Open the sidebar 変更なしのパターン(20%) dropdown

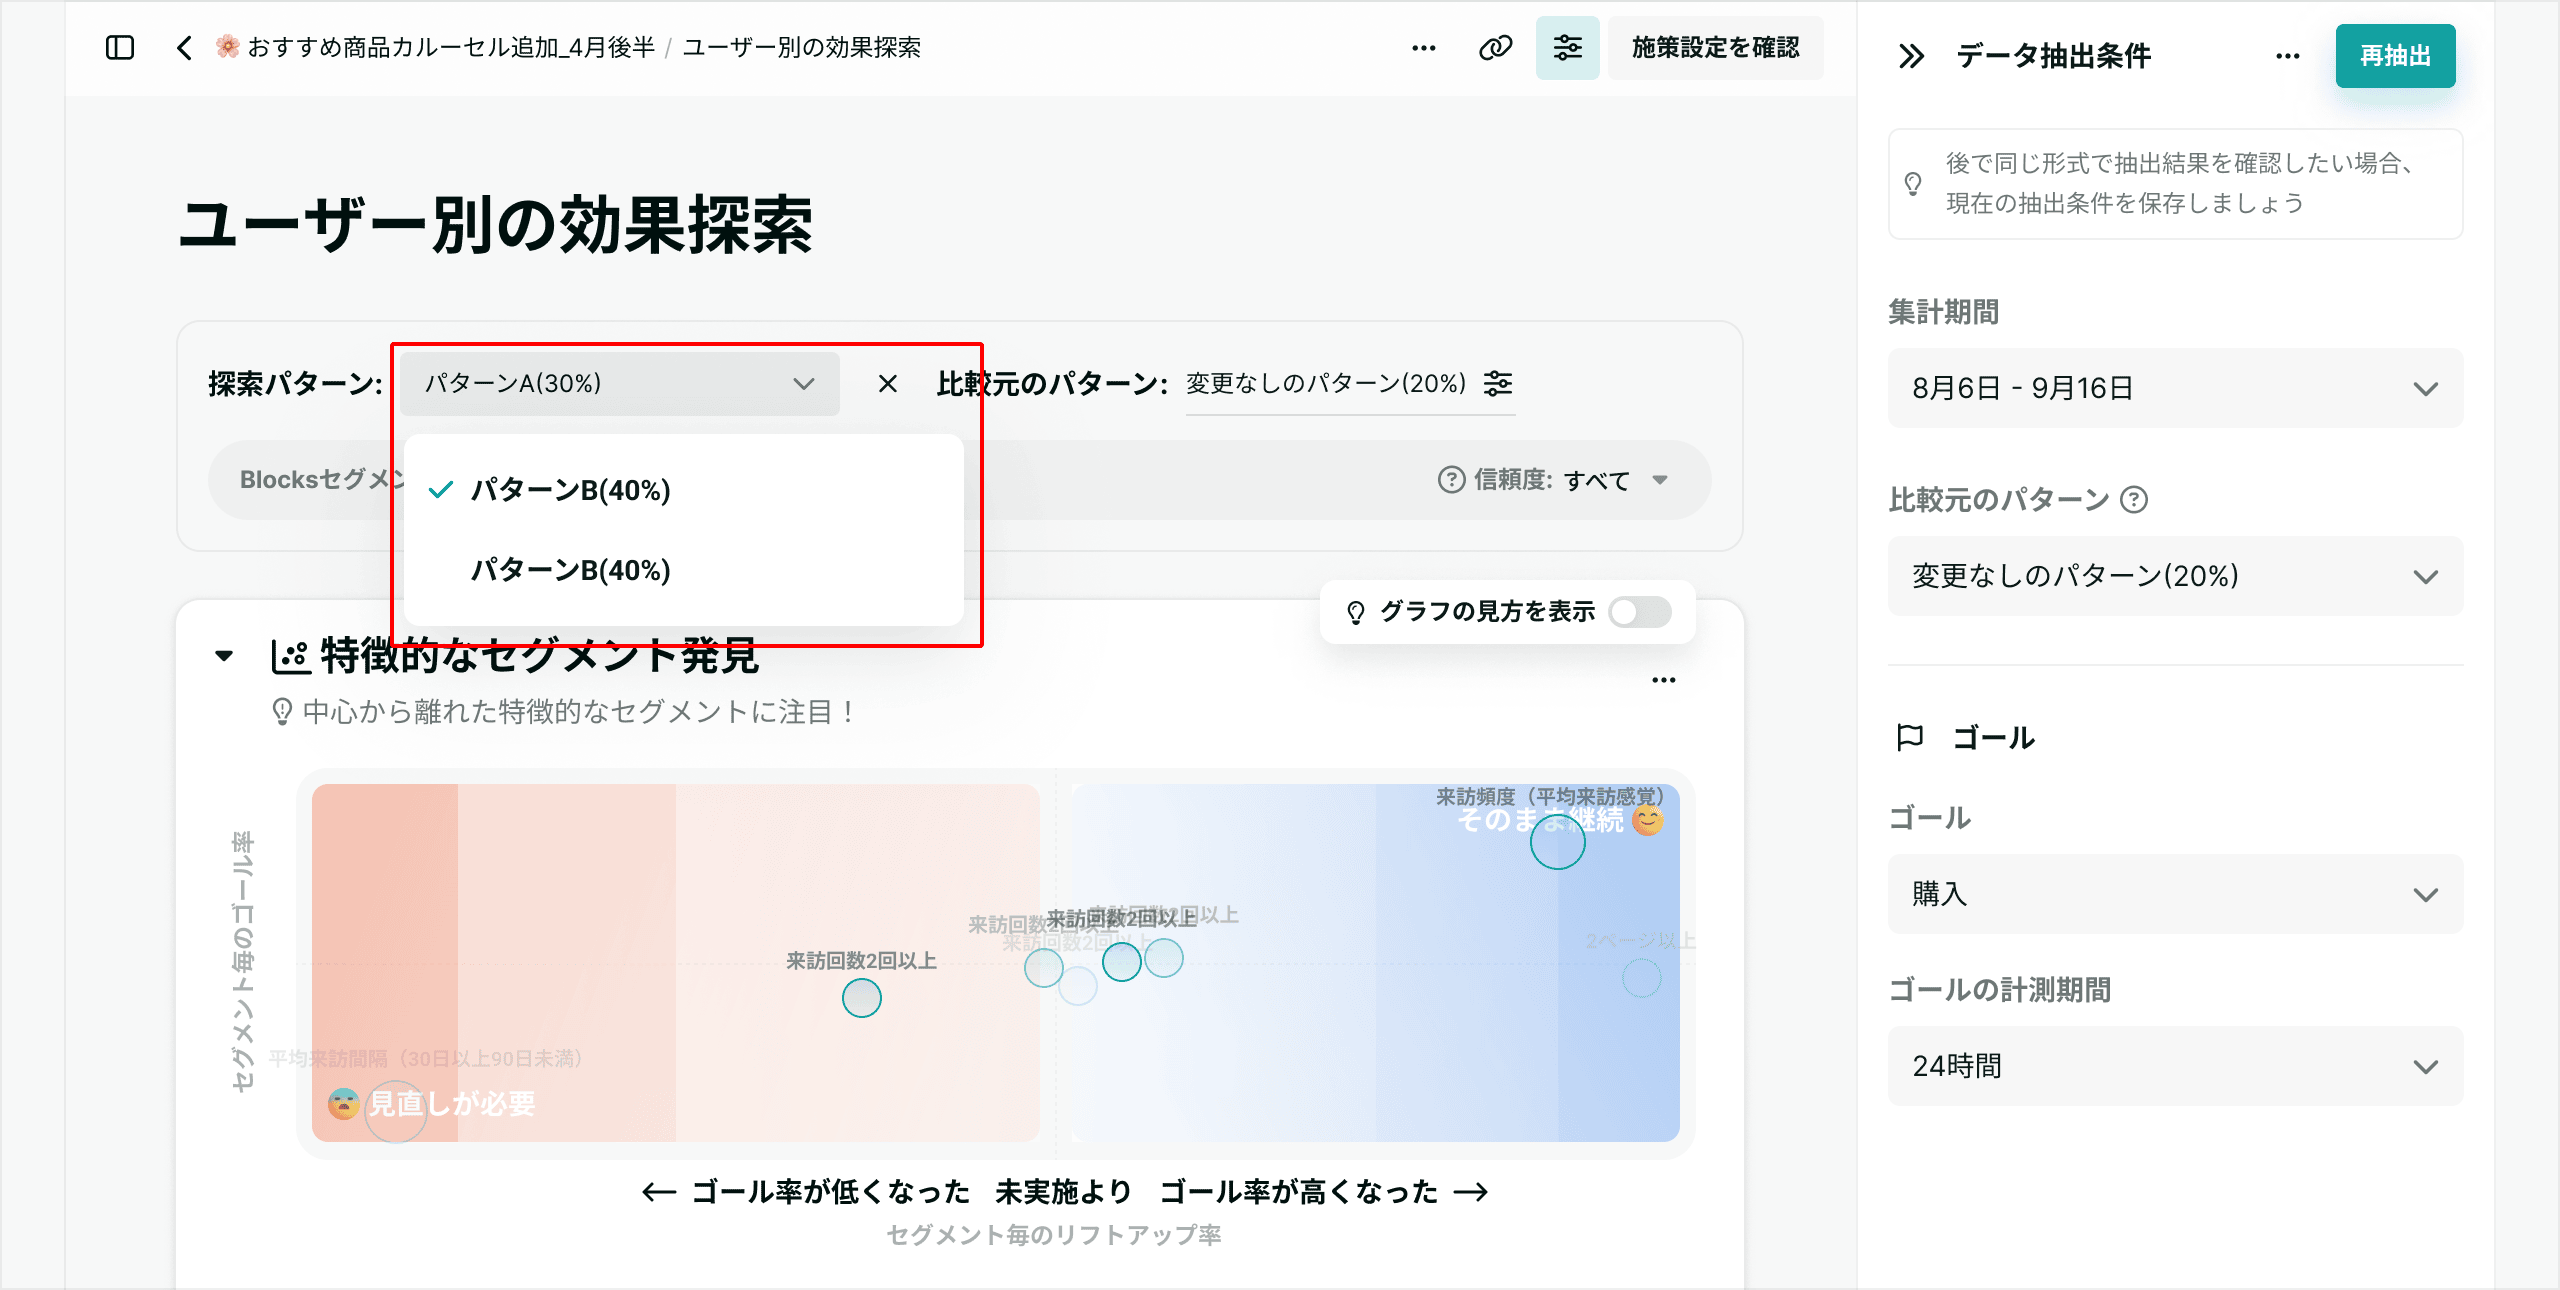pos(2175,576)
